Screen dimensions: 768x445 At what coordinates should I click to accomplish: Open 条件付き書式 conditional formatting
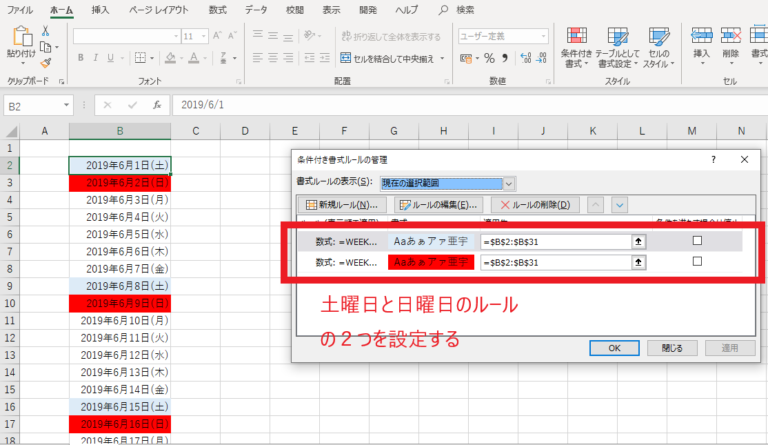pyautogui.click(x=576, y=47)
